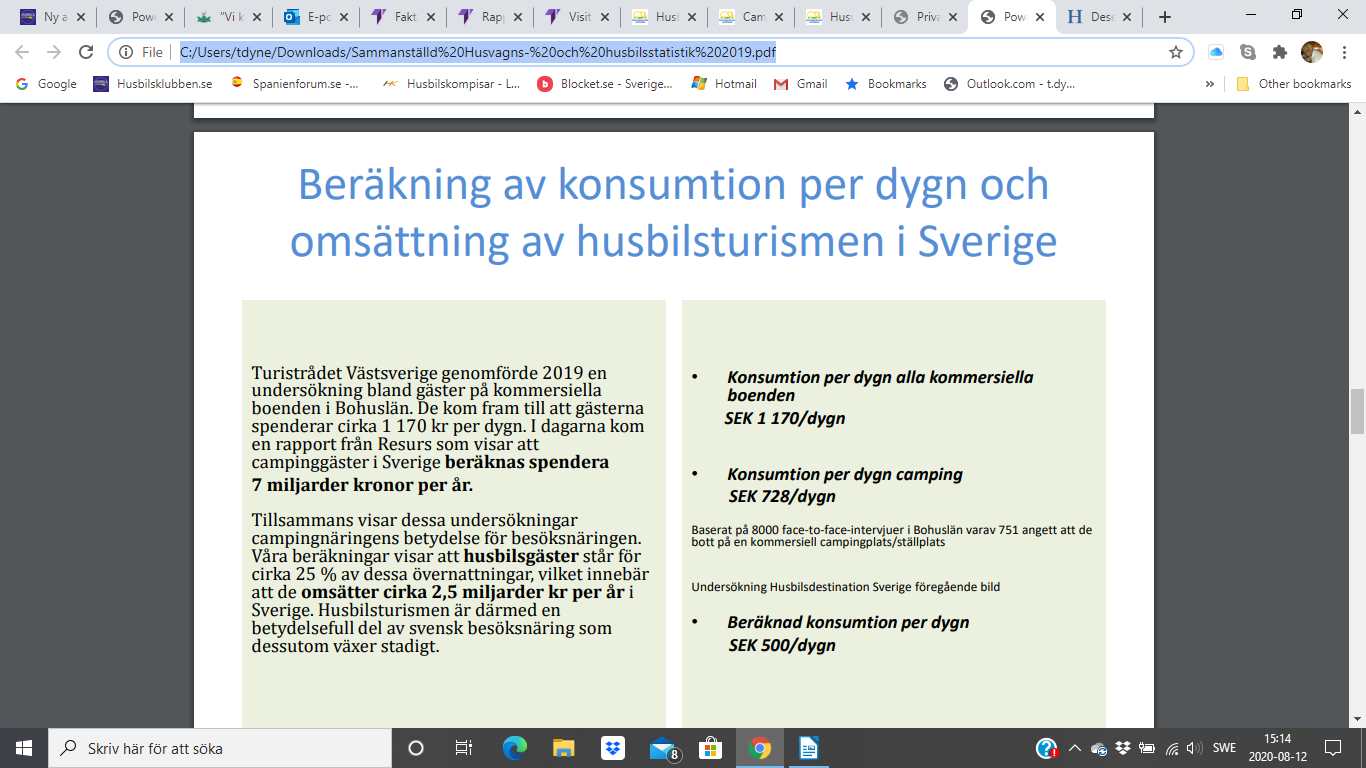The image size is (1366, 768).
Task: Launch Microsoft Edge from taskbar
Action: point(515,747)
